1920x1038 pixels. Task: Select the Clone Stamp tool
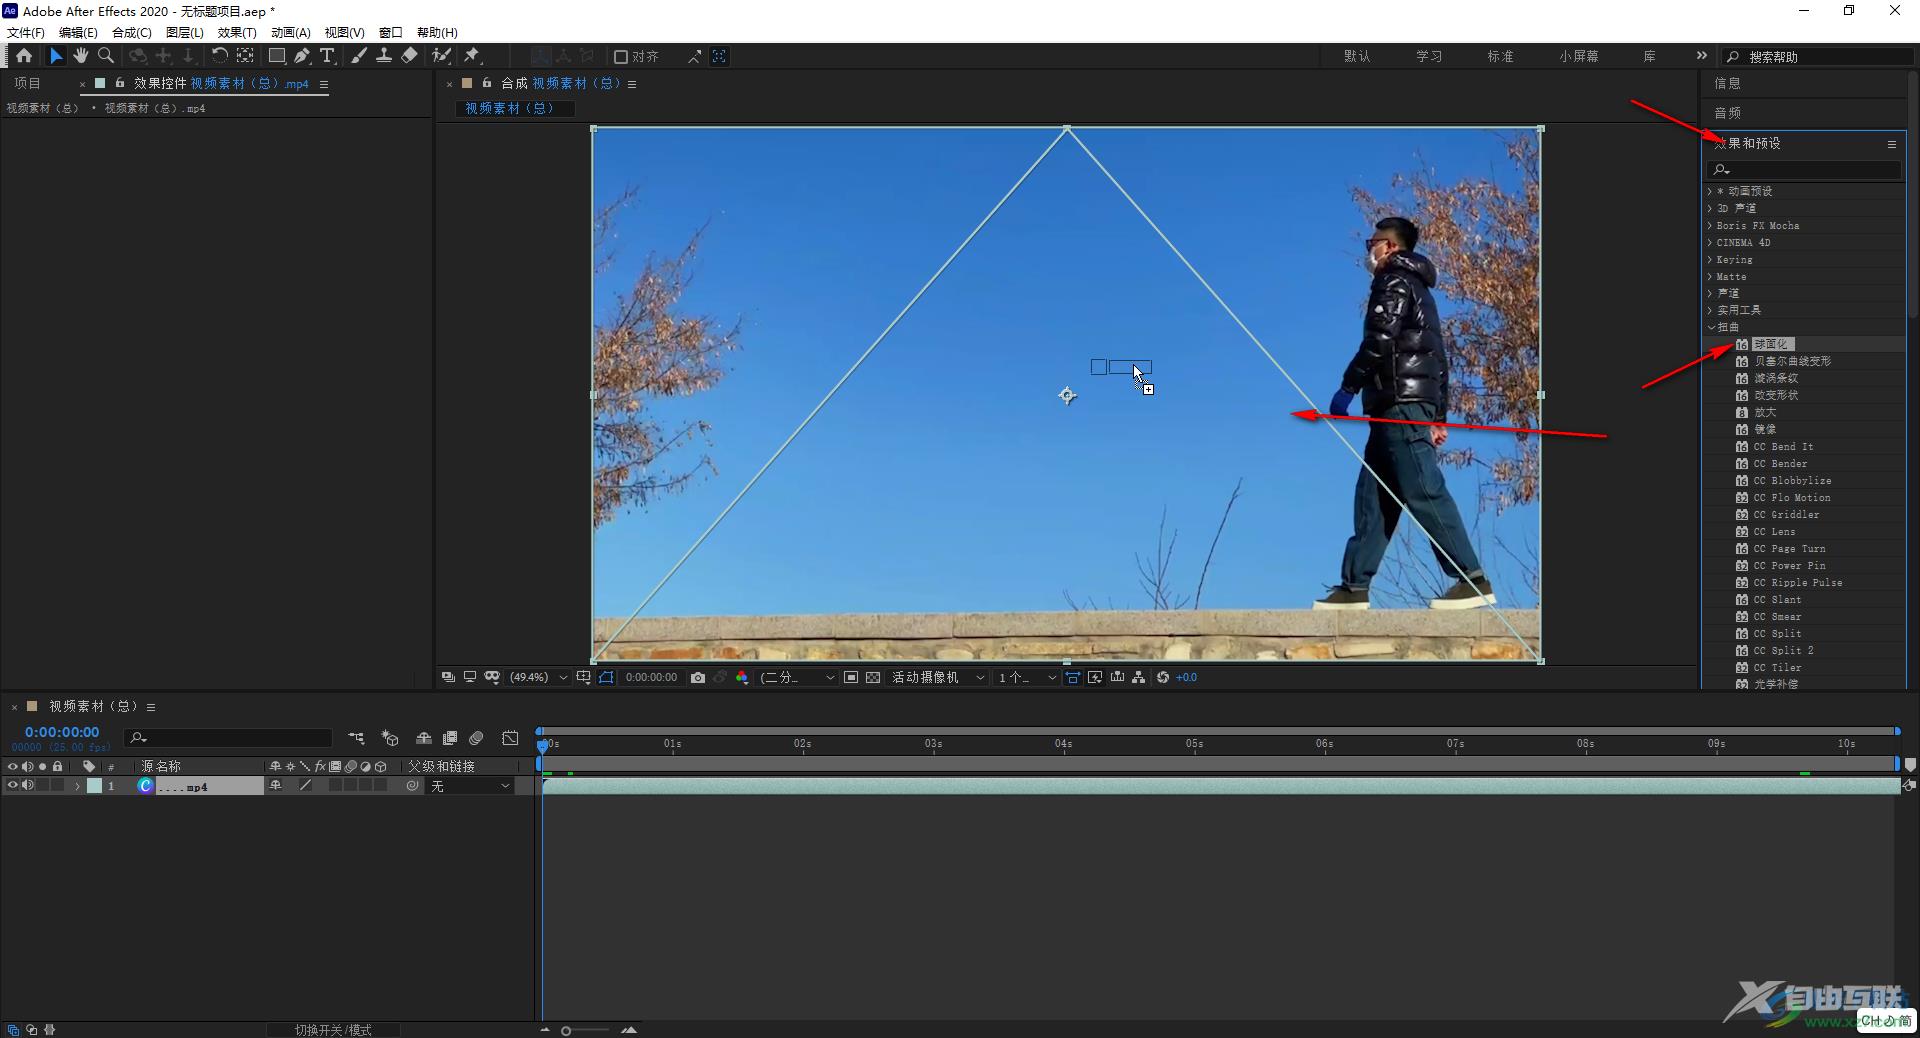tap(383, 56)
